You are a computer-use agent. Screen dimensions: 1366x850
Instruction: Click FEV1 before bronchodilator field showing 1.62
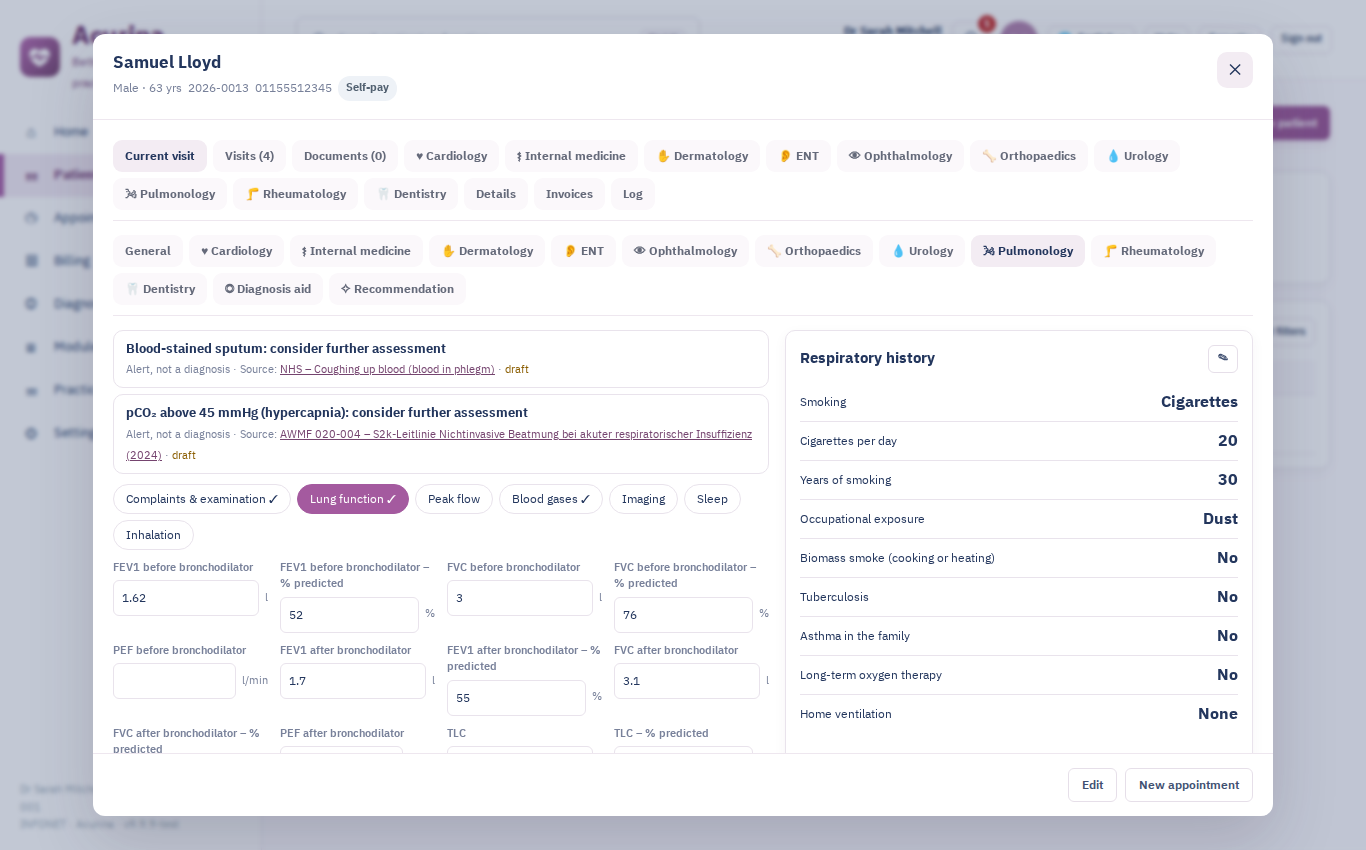[x=186, y=598]
